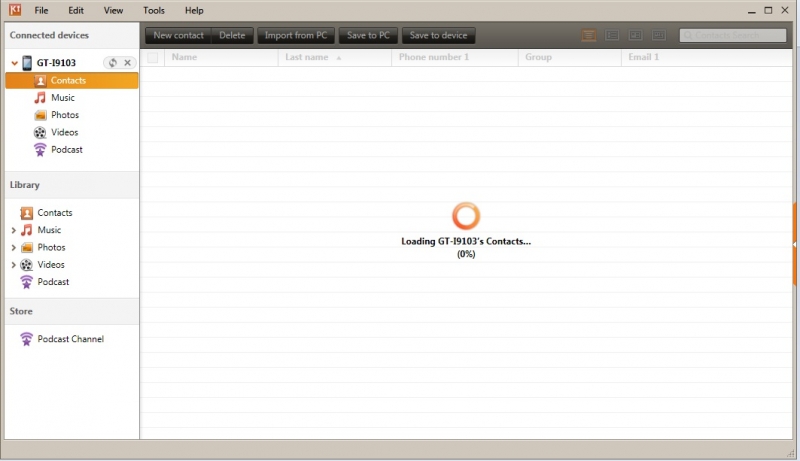
Task: Switch to the list view icon
Action: coord(612,36)
